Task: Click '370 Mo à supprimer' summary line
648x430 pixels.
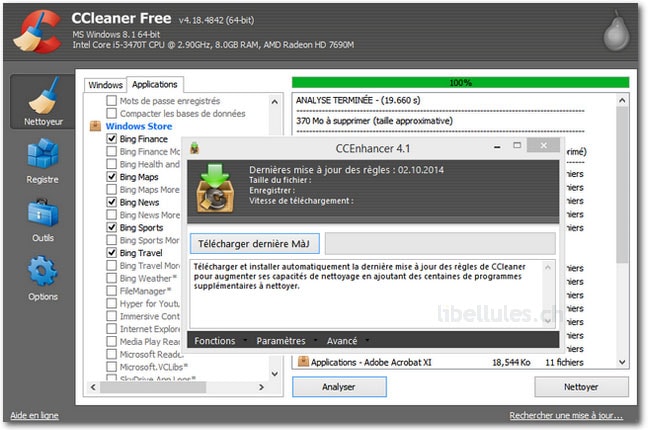Action: (374, 121)
